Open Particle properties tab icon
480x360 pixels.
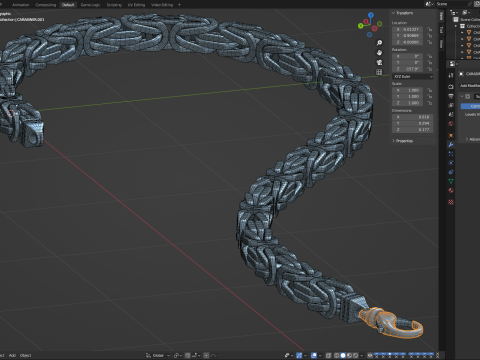coord(451,154)
